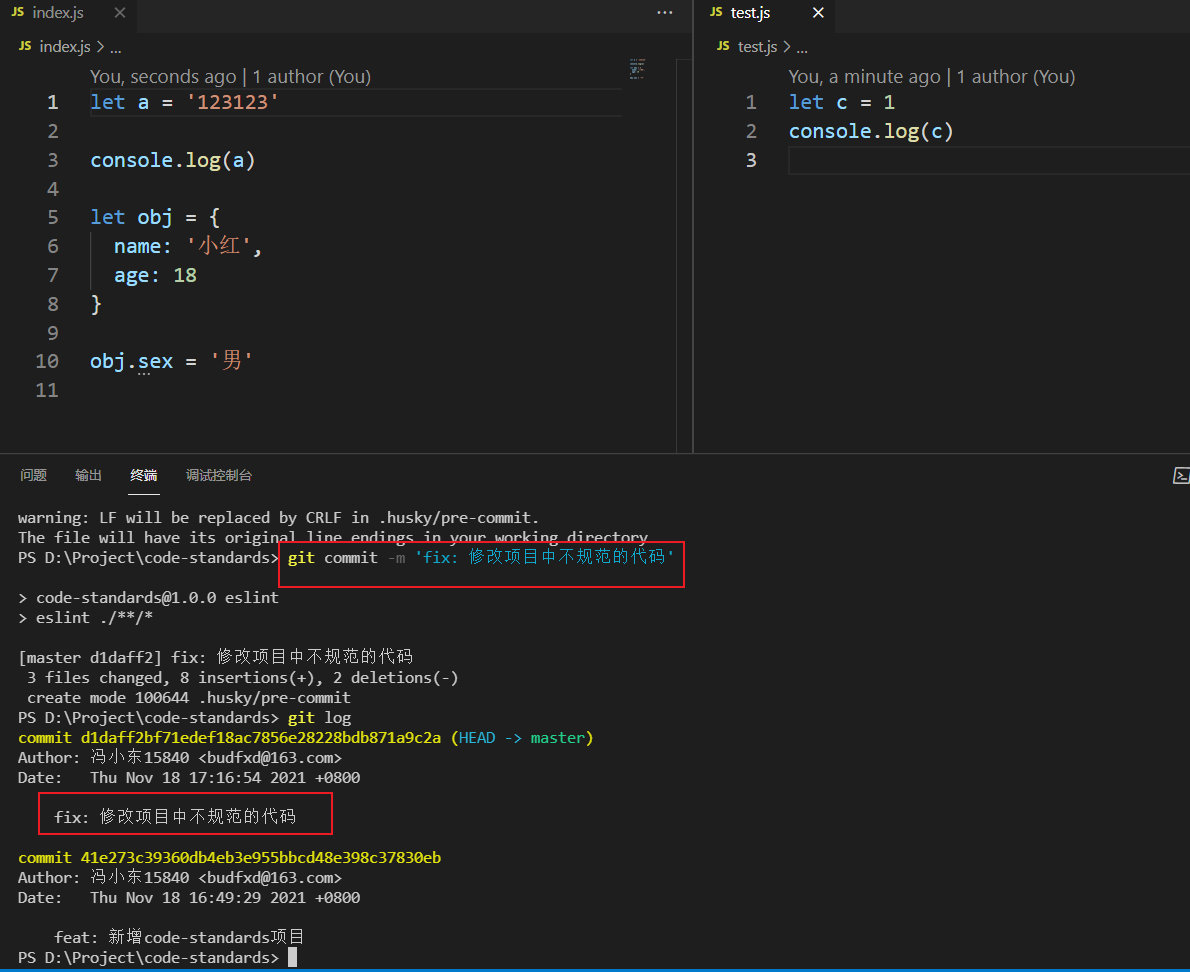Image resolution: width=1190 pixels, height=972 pixels.
Task: Click on 'console.log(a)' in index.js
Action: click(x=172, y=160)
